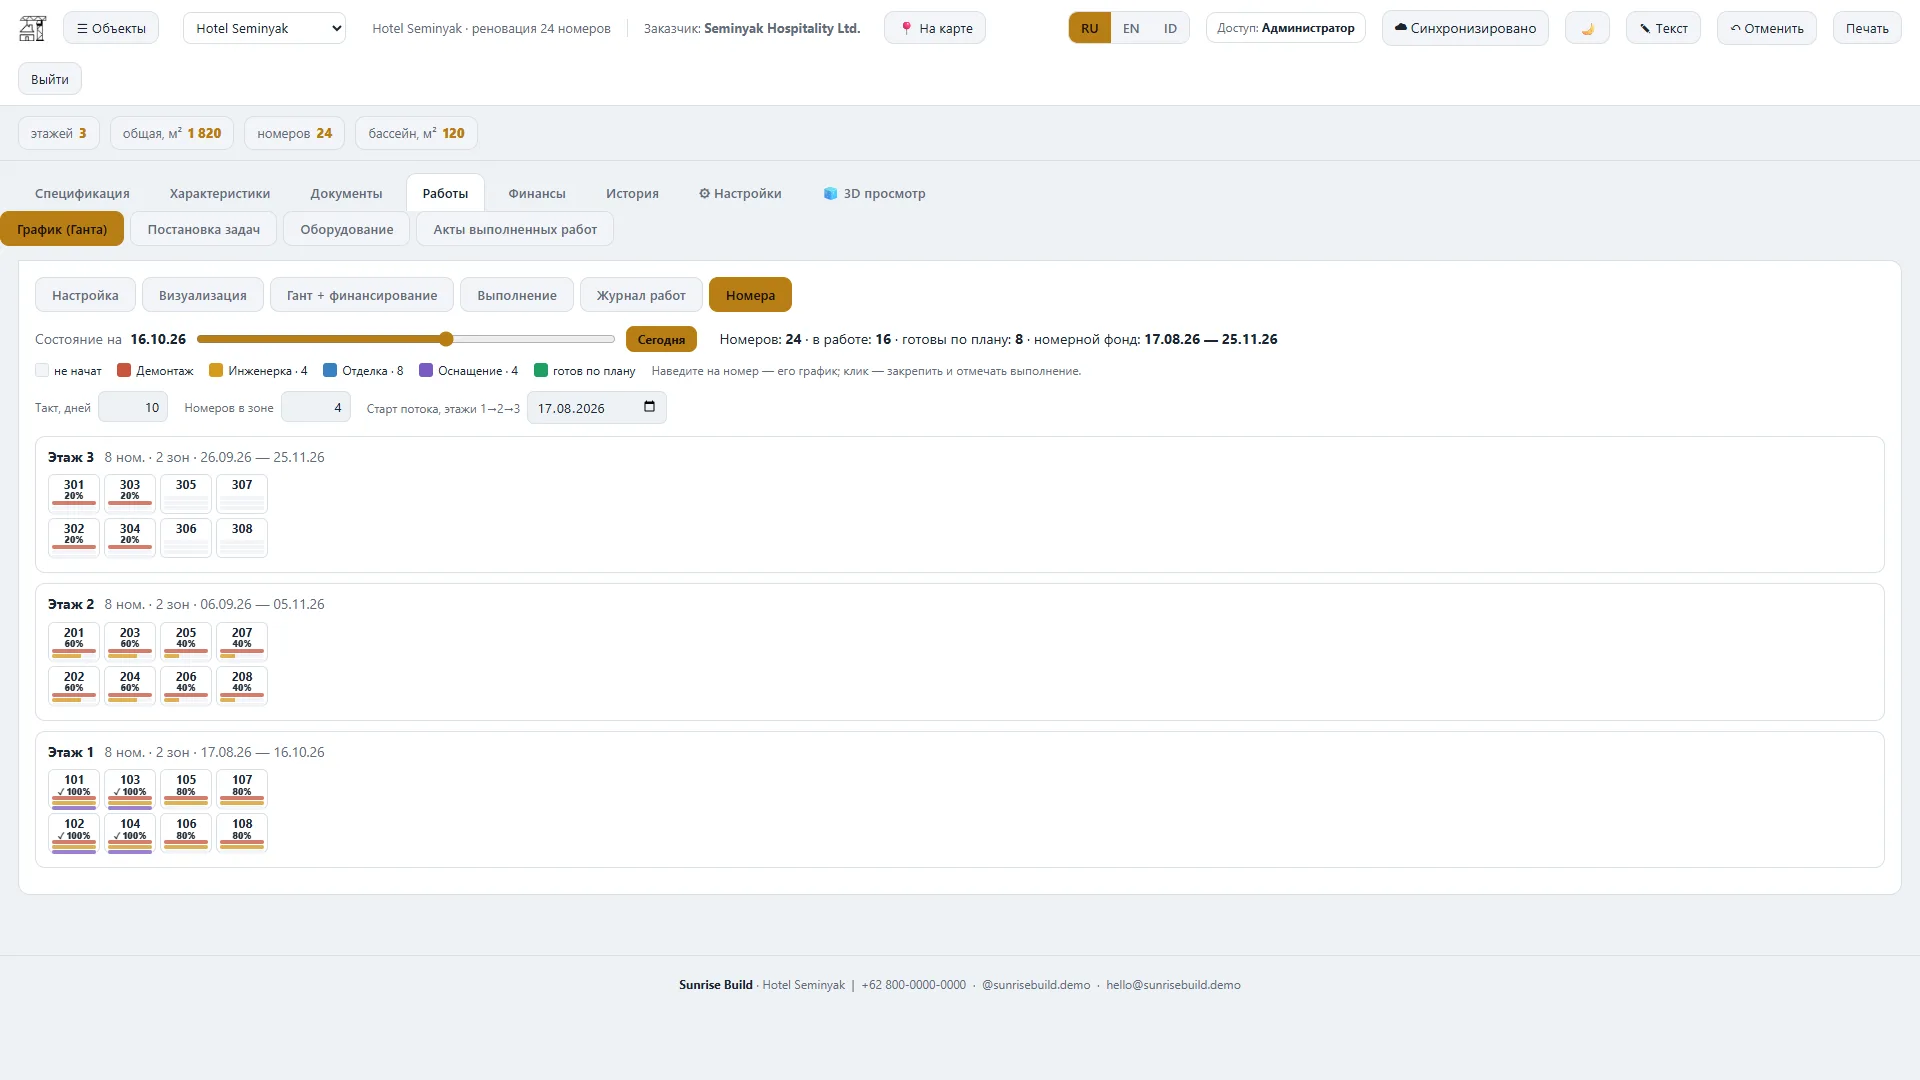This screenshot has height=1080, width=1920.
Task: Toggle dark mode moon icon
Action: 1587,28
